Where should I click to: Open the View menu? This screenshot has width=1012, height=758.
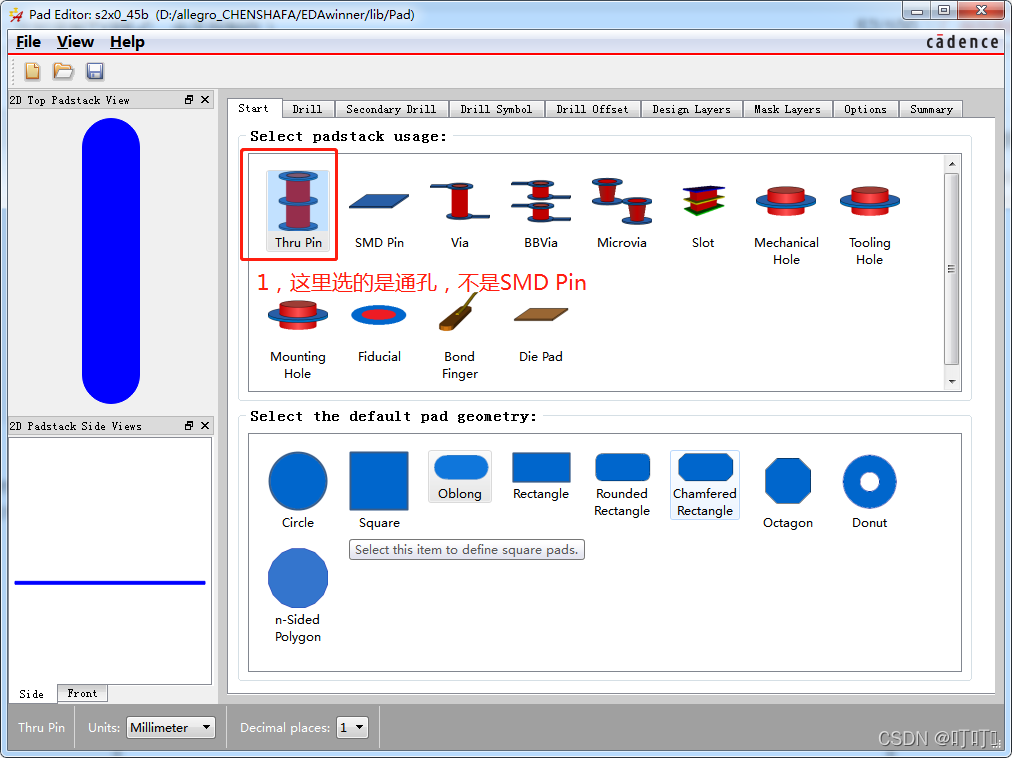point(76,42)
